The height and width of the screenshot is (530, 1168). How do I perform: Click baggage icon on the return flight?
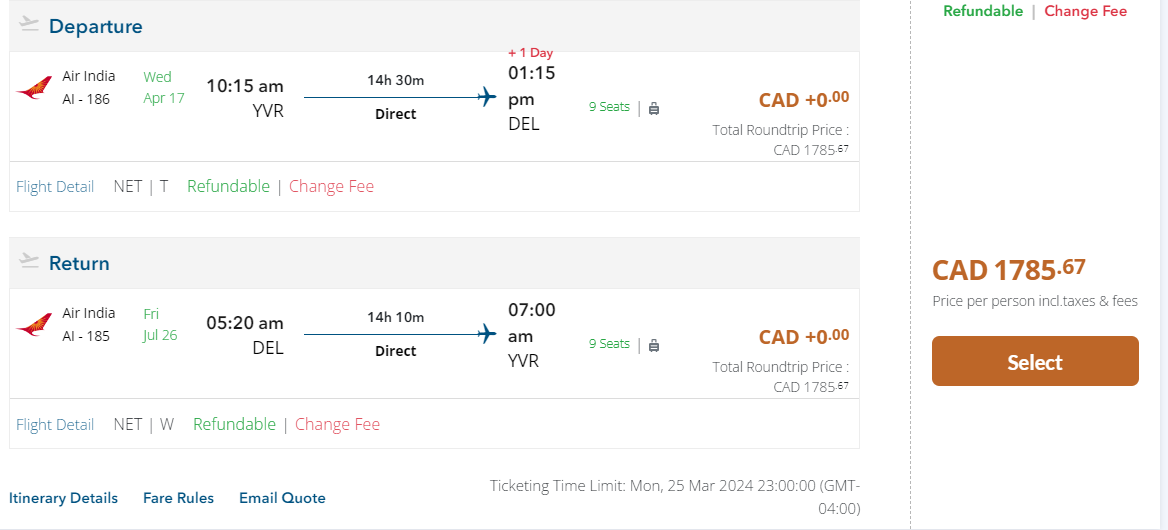(x=654, y=345)
